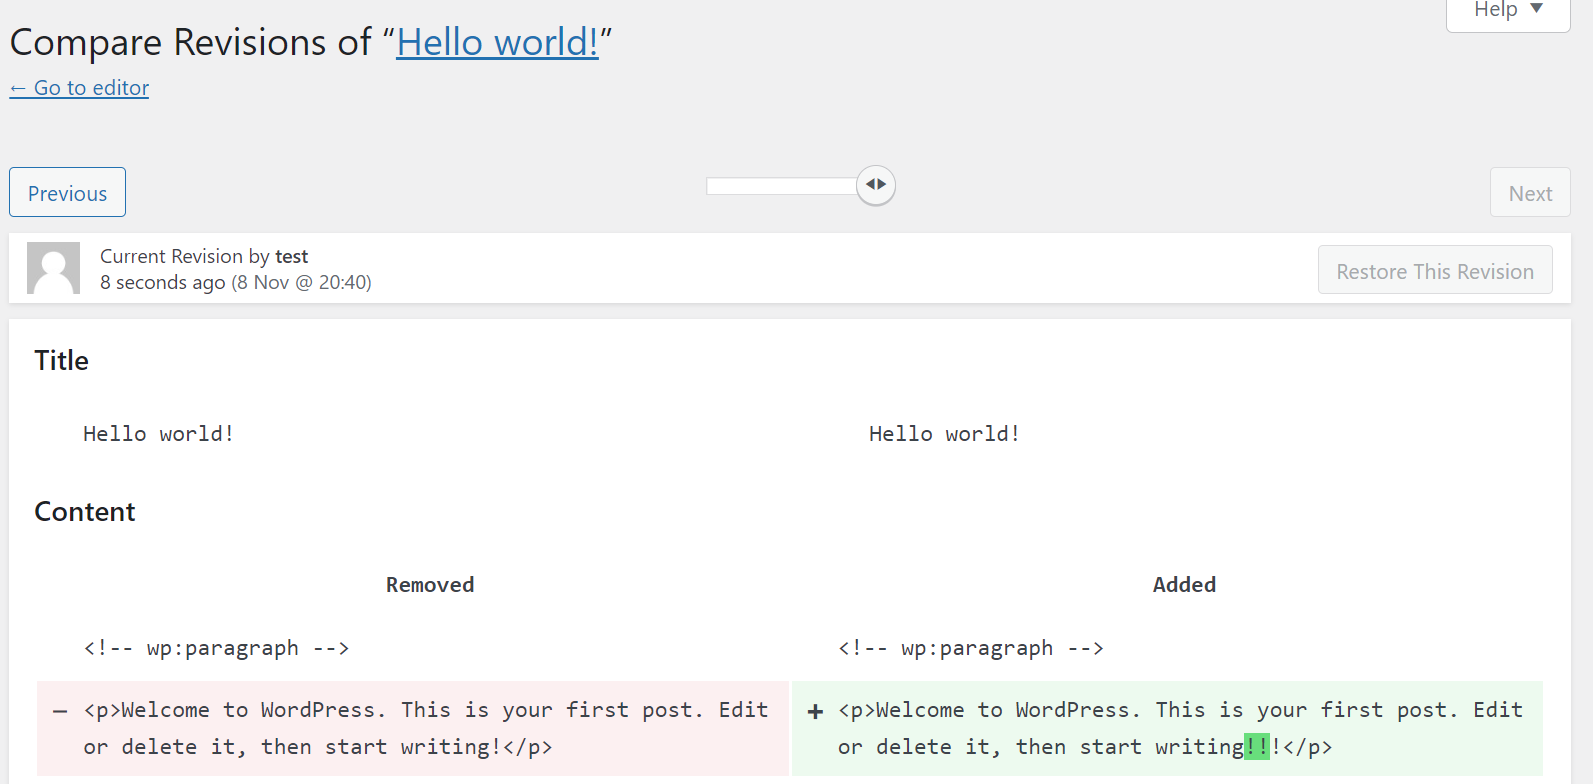The height and width of the screenshot is (784, 1593).
Task: Click the Previous revision button
Action: 67,192
